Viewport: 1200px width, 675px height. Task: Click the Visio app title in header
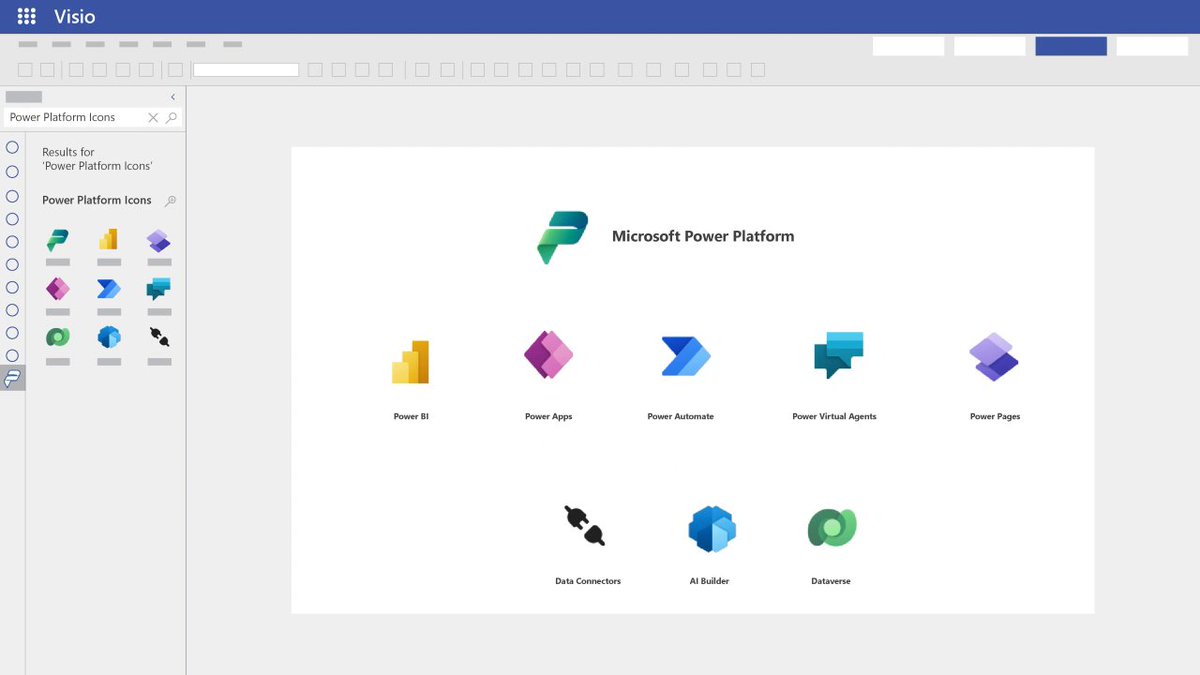pyautogui.click(x=75, y=17)
